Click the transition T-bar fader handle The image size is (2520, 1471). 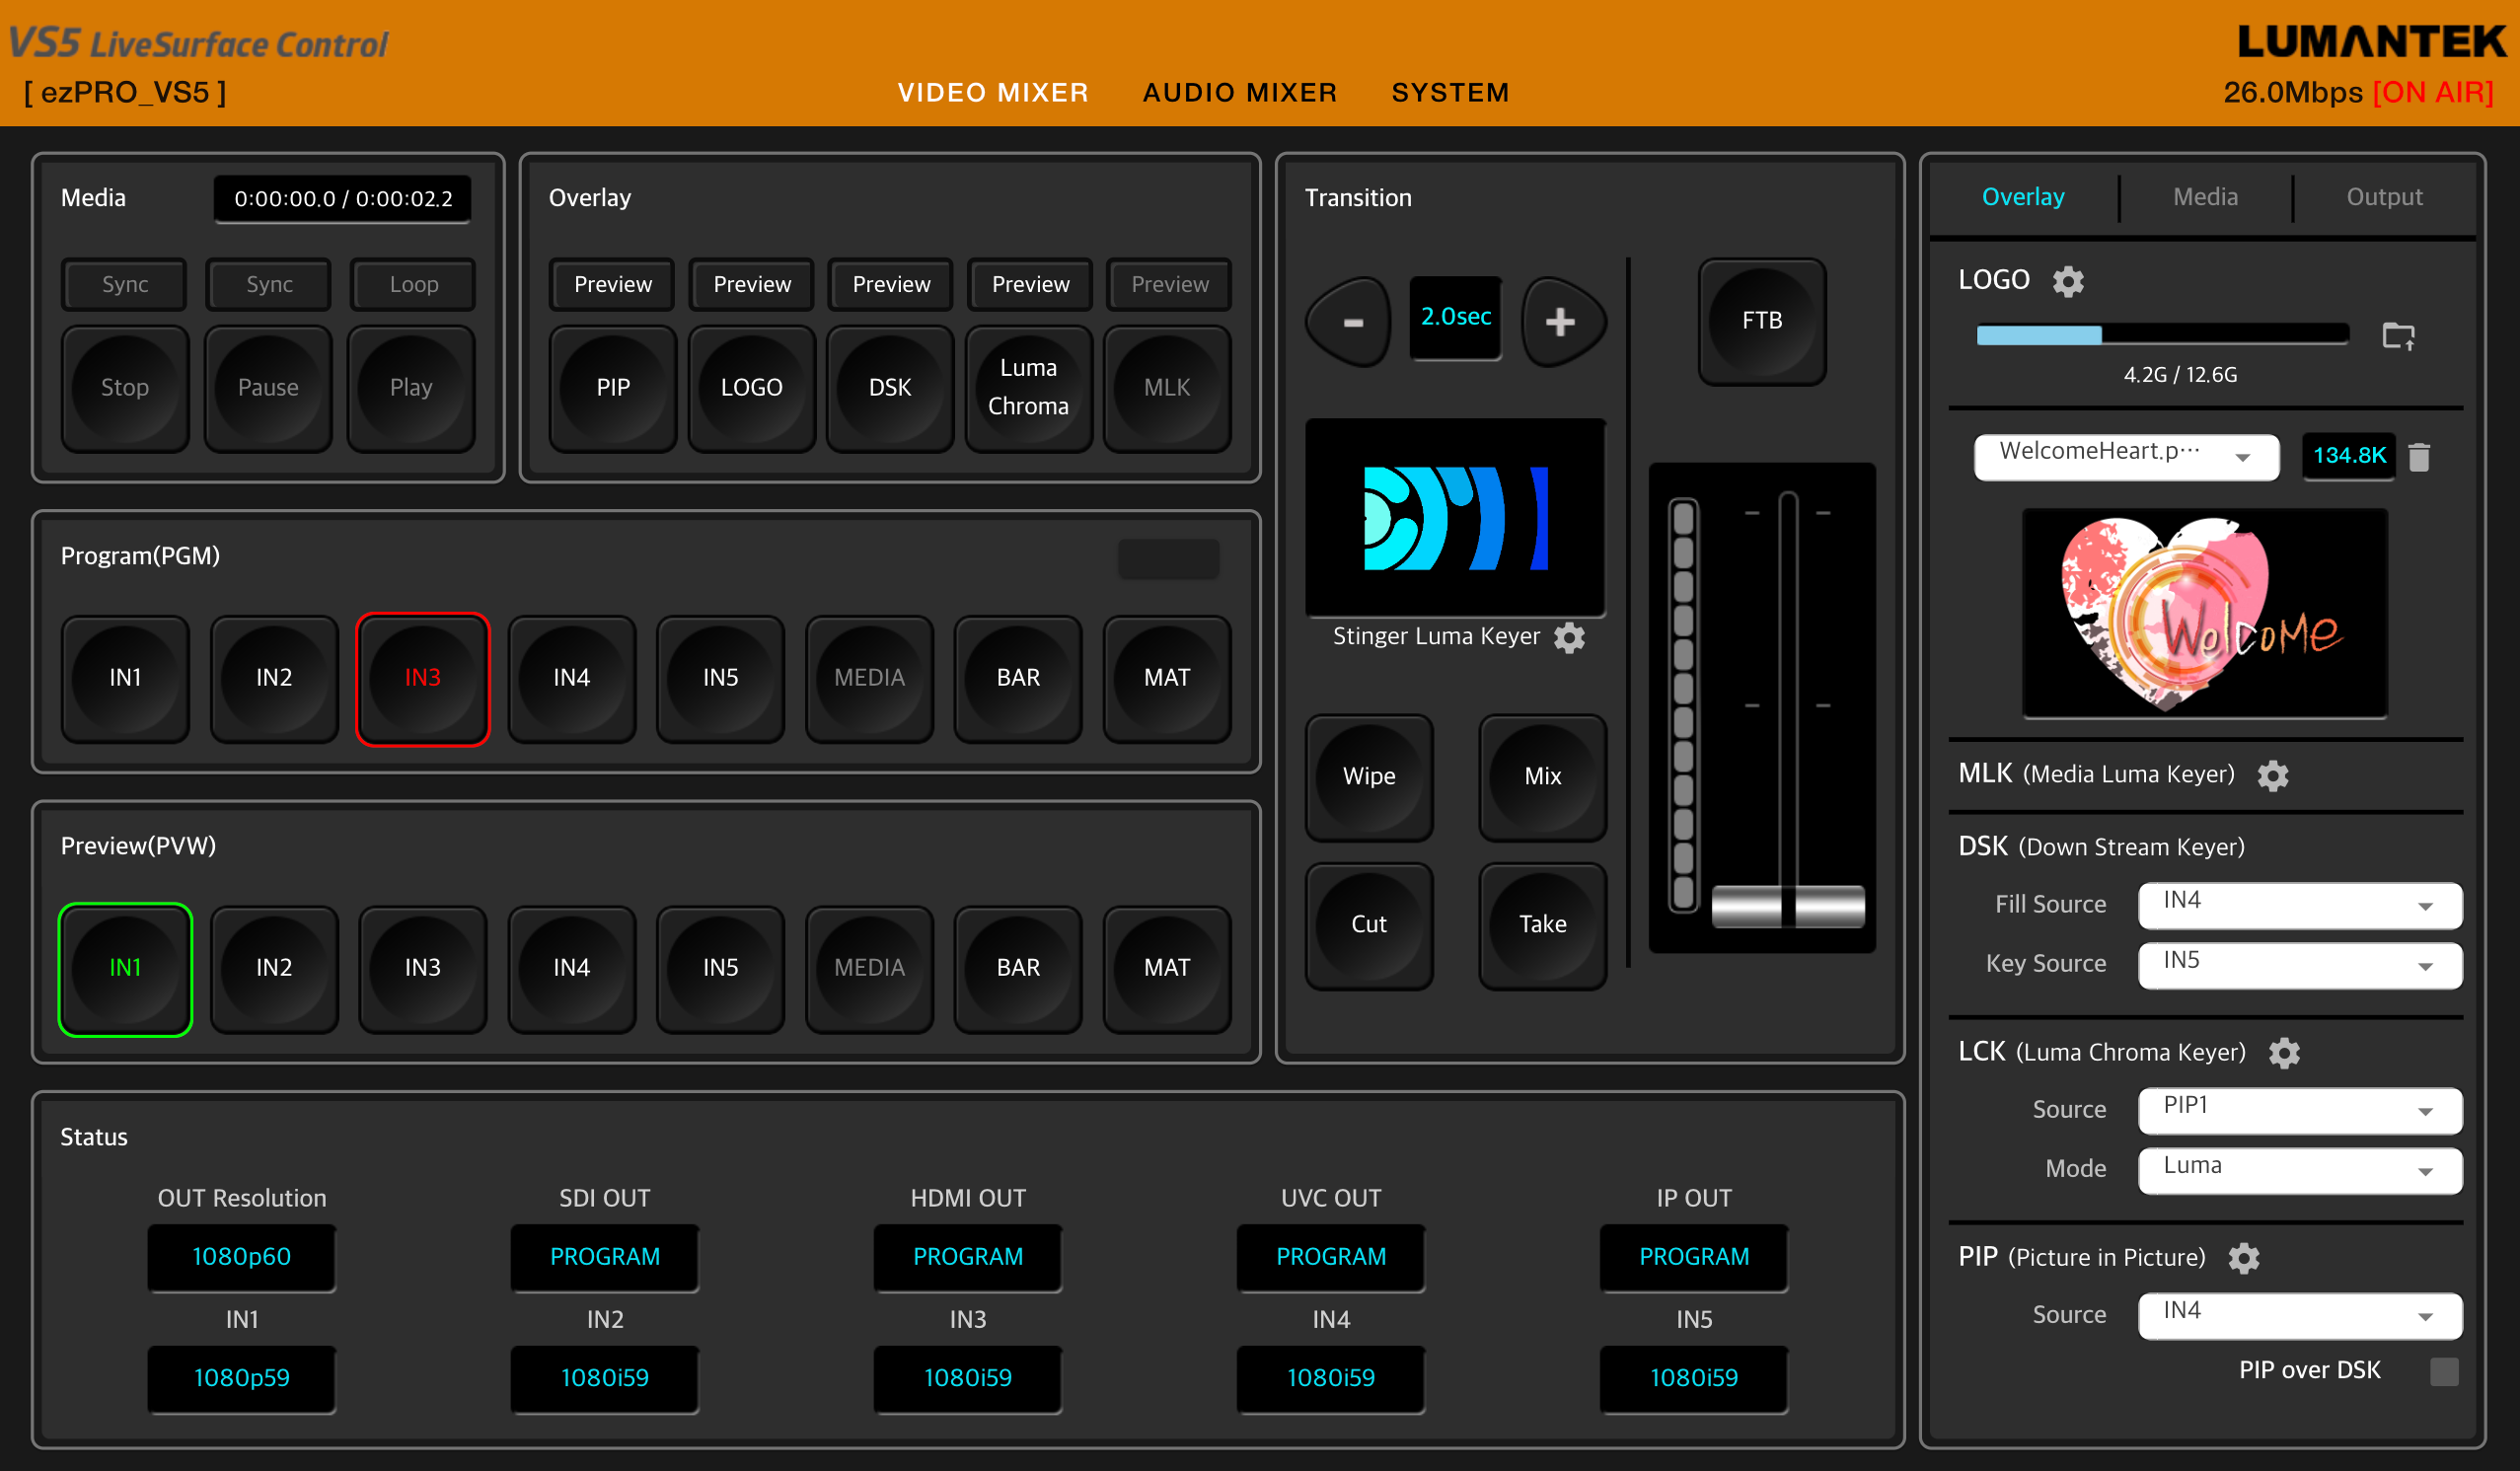[x=1788, y=906]
